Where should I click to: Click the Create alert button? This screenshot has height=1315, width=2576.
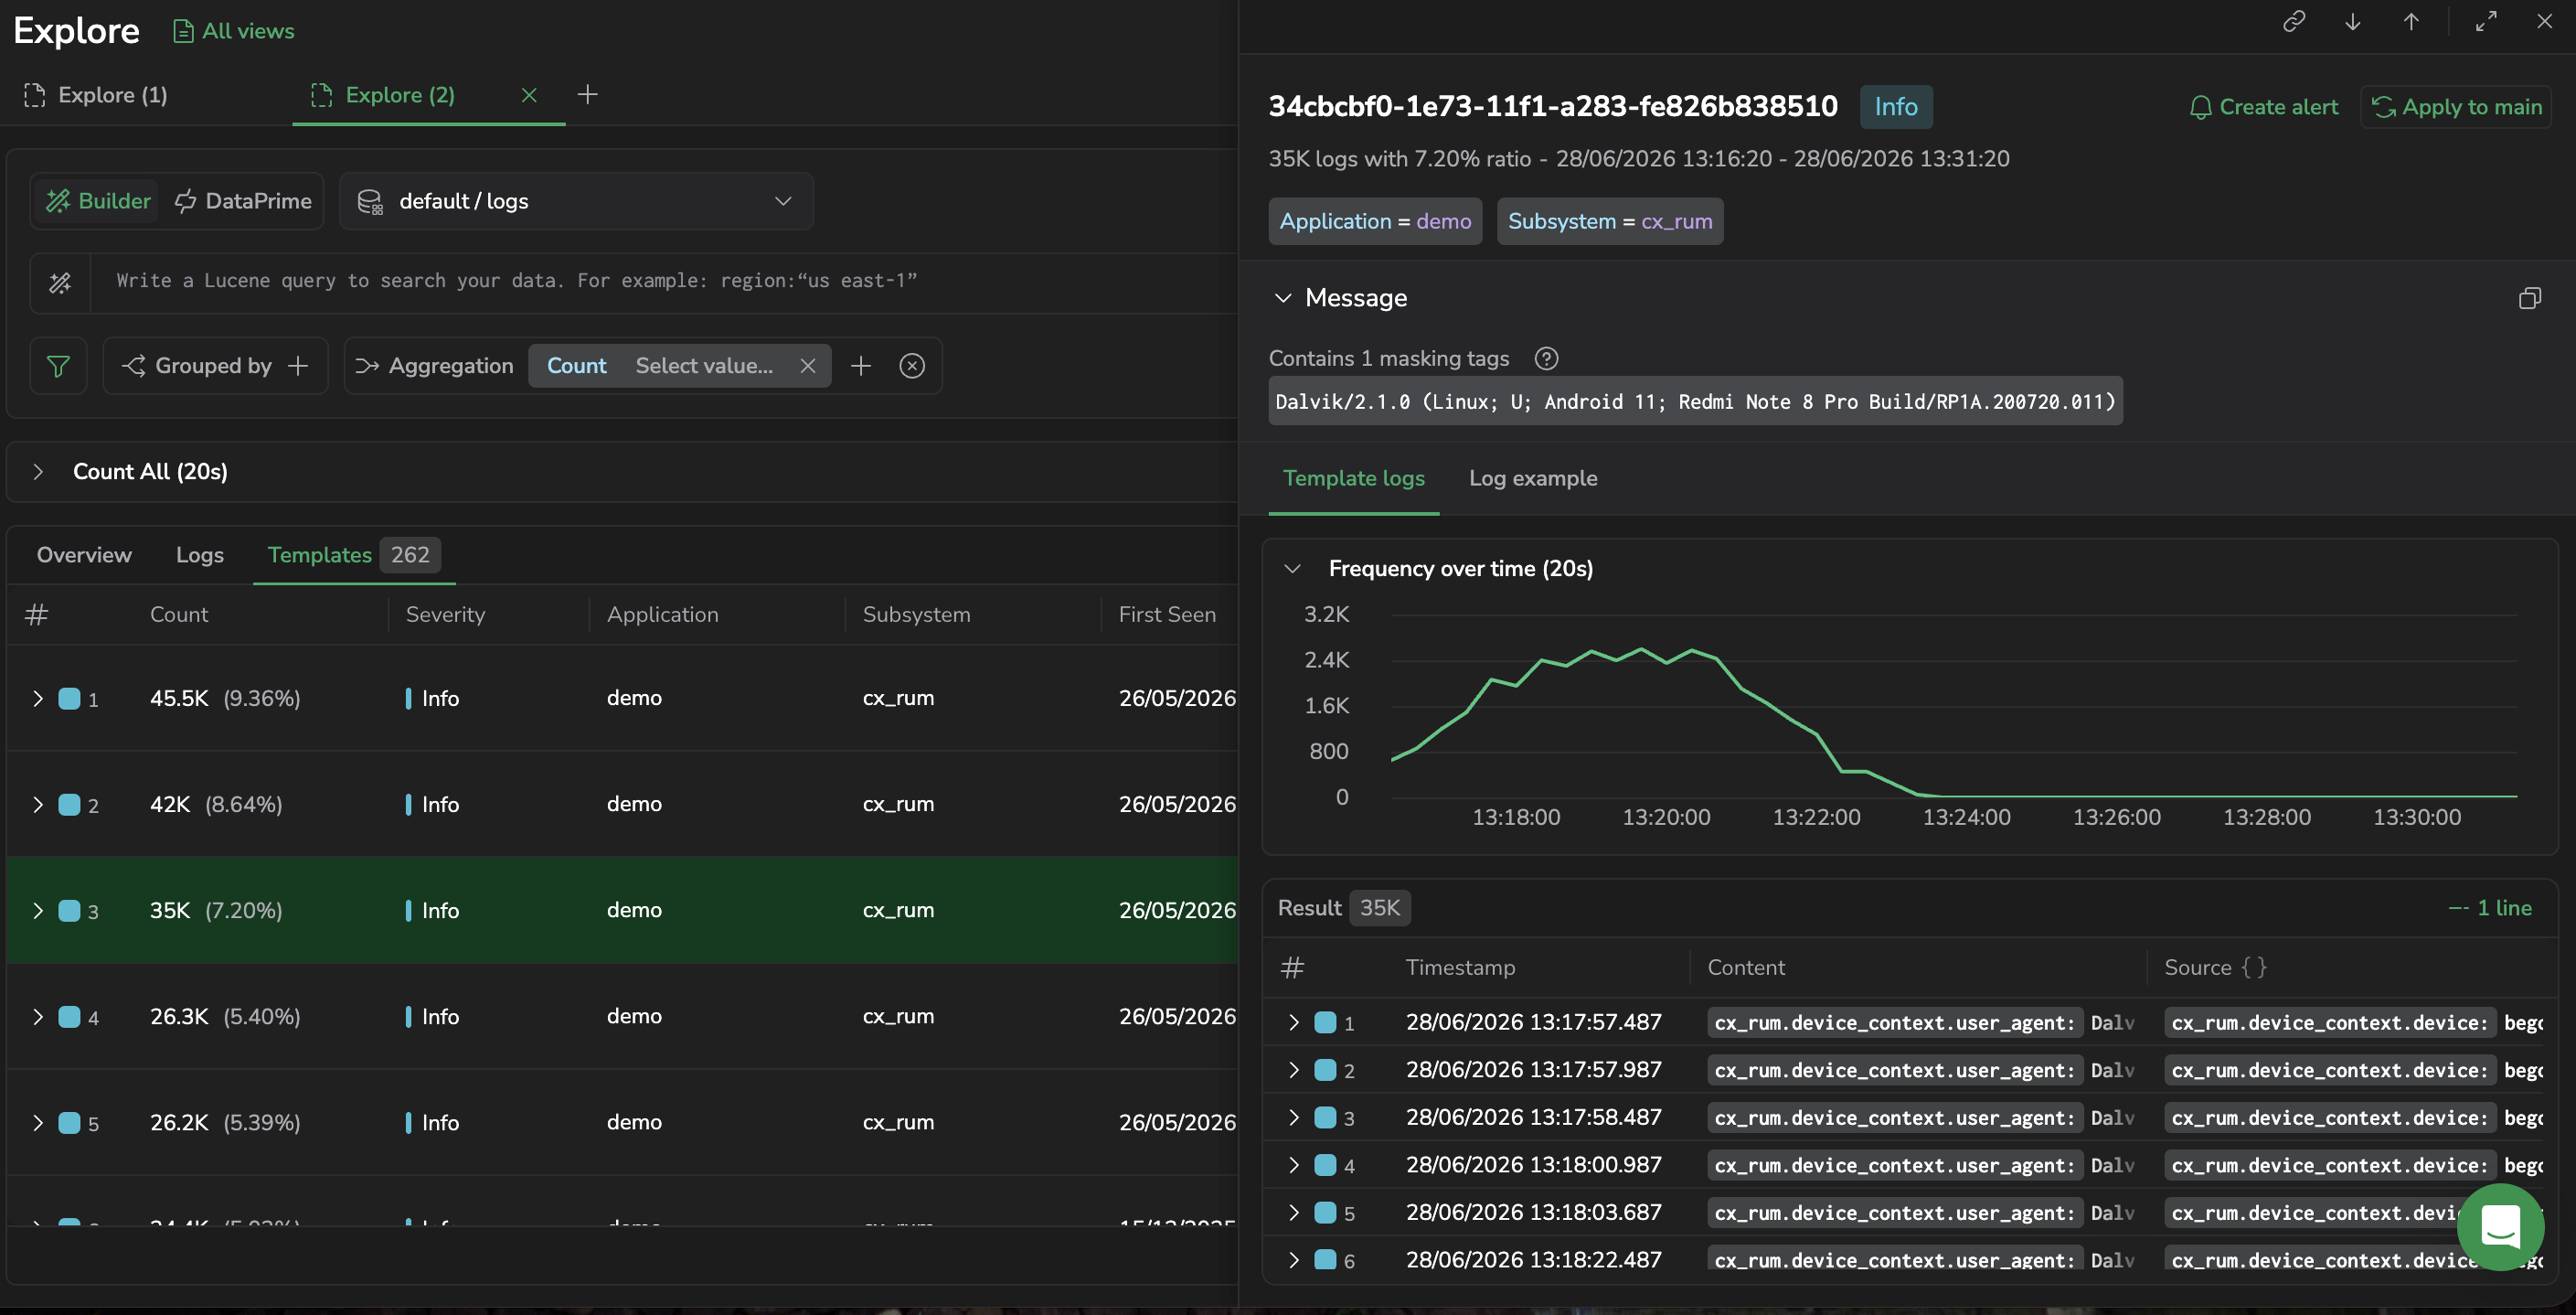[2263, 107]
